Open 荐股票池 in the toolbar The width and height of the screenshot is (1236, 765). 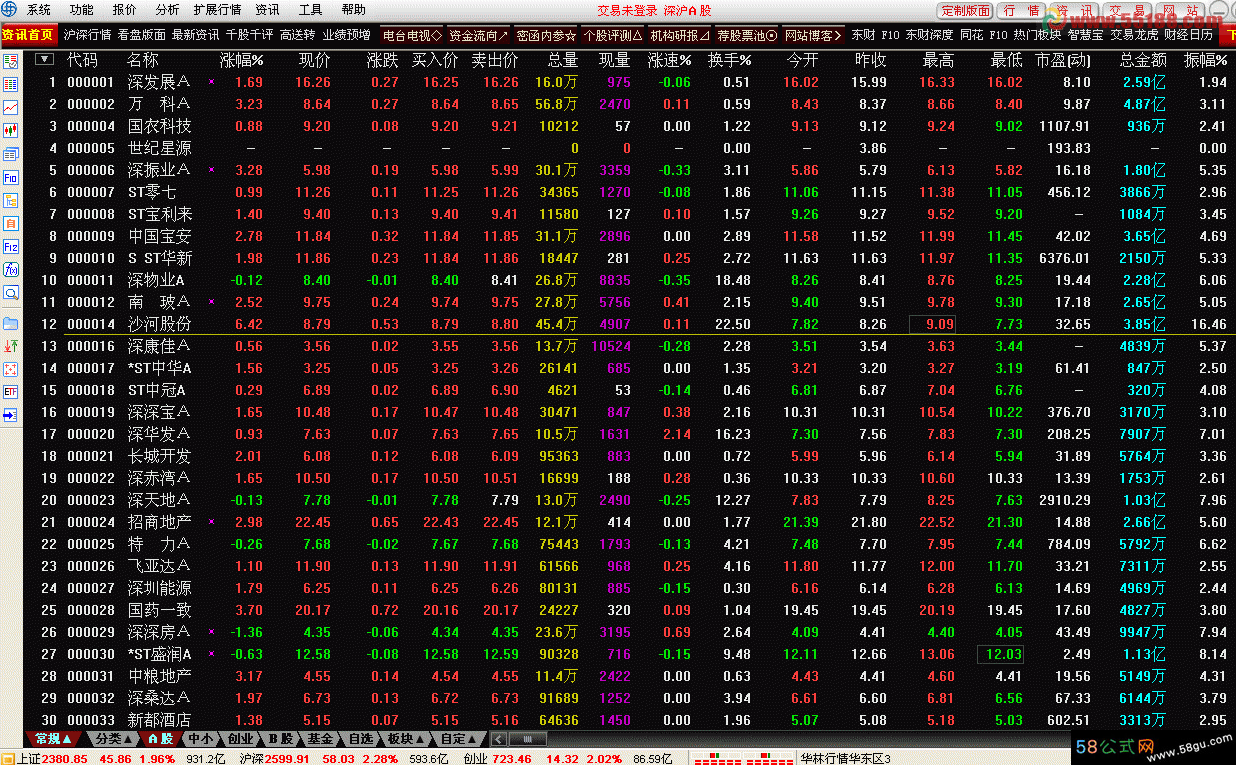746,35
